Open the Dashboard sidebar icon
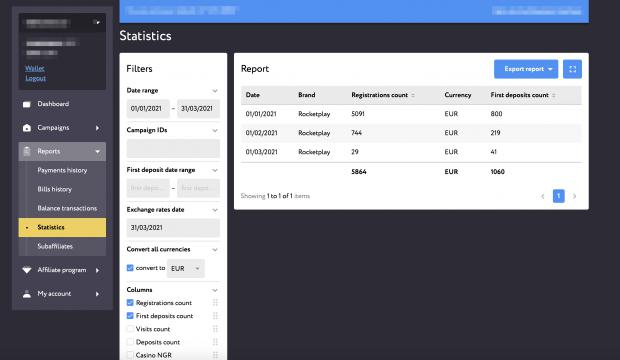Screen dimensions: 620x360 [27, 104]
